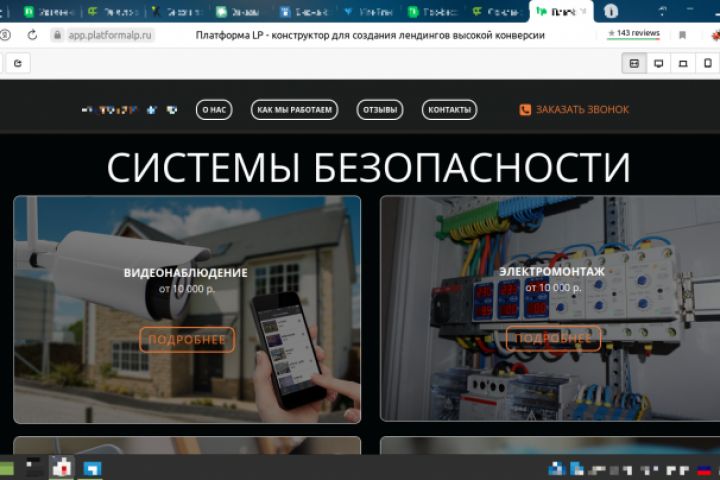This screenshot has width=720, height=480.
Task: Go to the ОТЗЫВЫ section
Action: click(380, 110)
